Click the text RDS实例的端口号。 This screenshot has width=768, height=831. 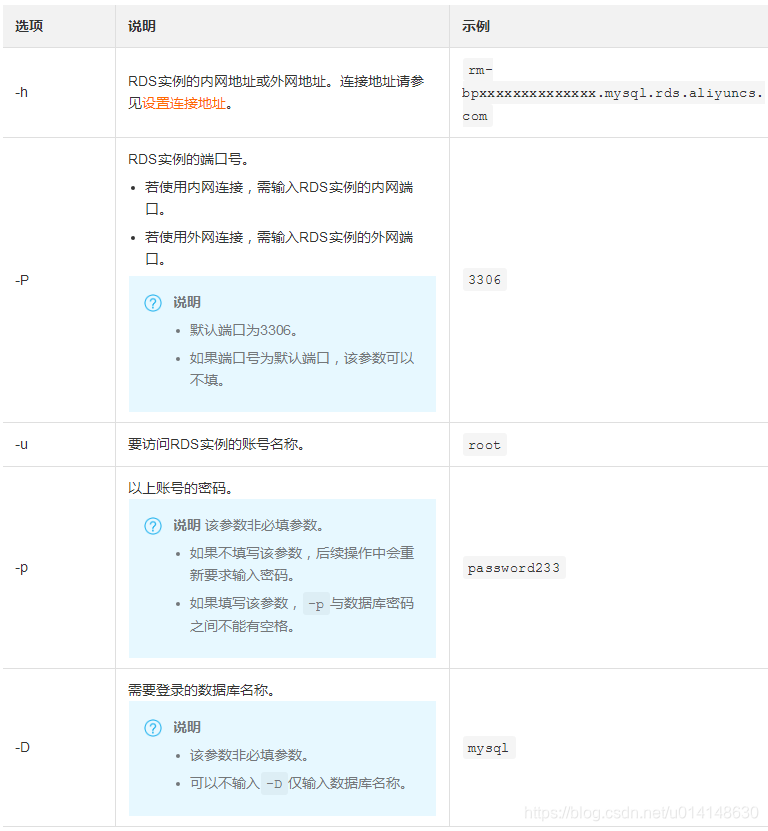point(188,159)
